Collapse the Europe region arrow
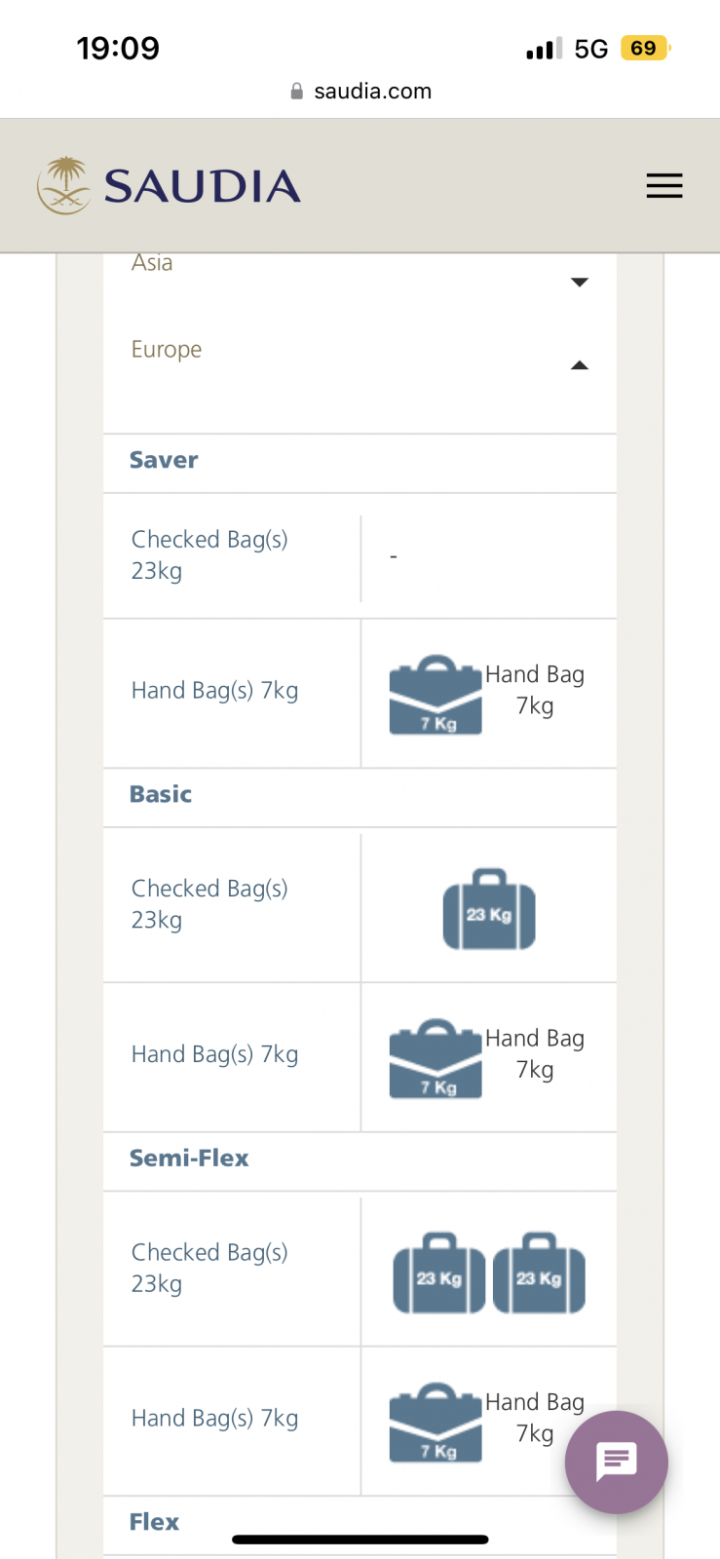Image resolution: width=720 pixels, height=1559 pixels. point(579,366)
